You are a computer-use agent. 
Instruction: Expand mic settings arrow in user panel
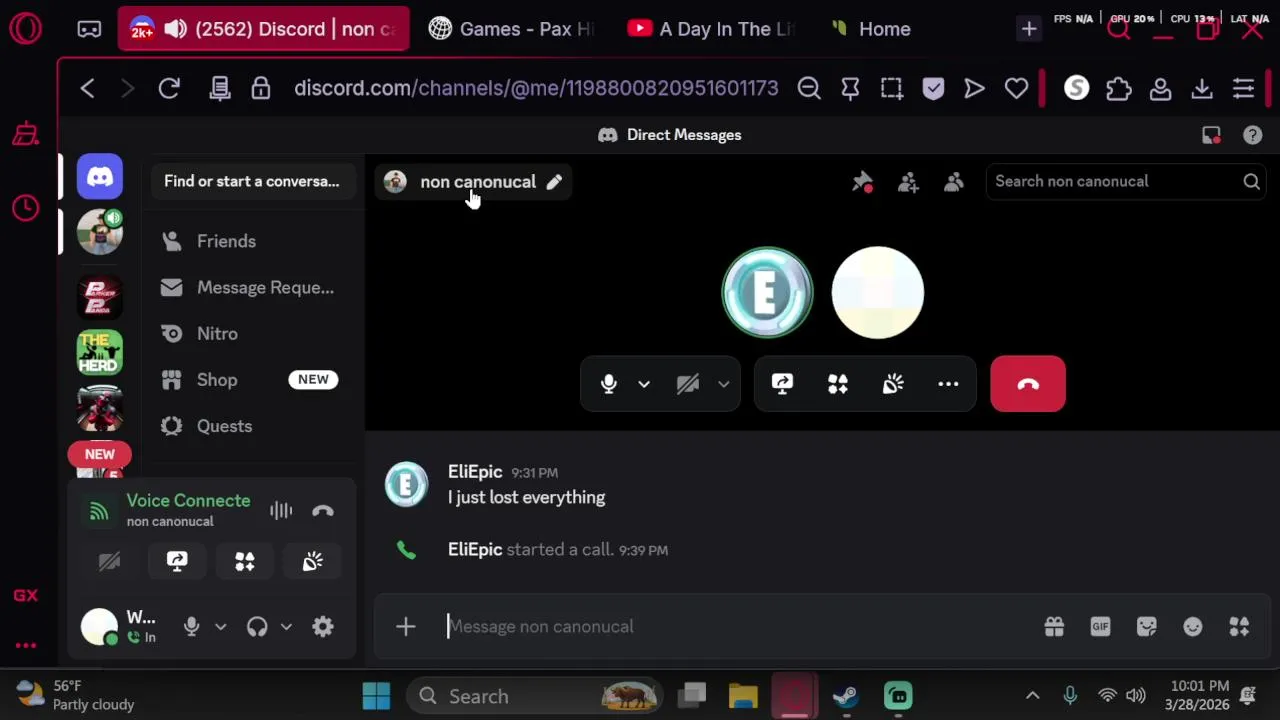click(220, 627)
